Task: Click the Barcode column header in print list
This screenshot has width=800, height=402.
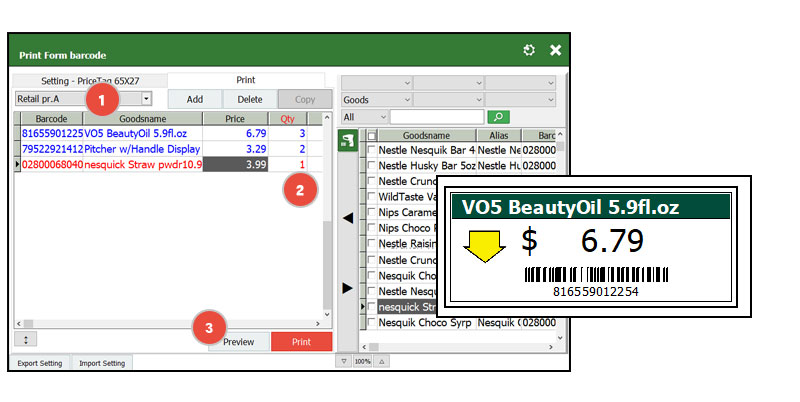Action: click(x=52, y=119)
